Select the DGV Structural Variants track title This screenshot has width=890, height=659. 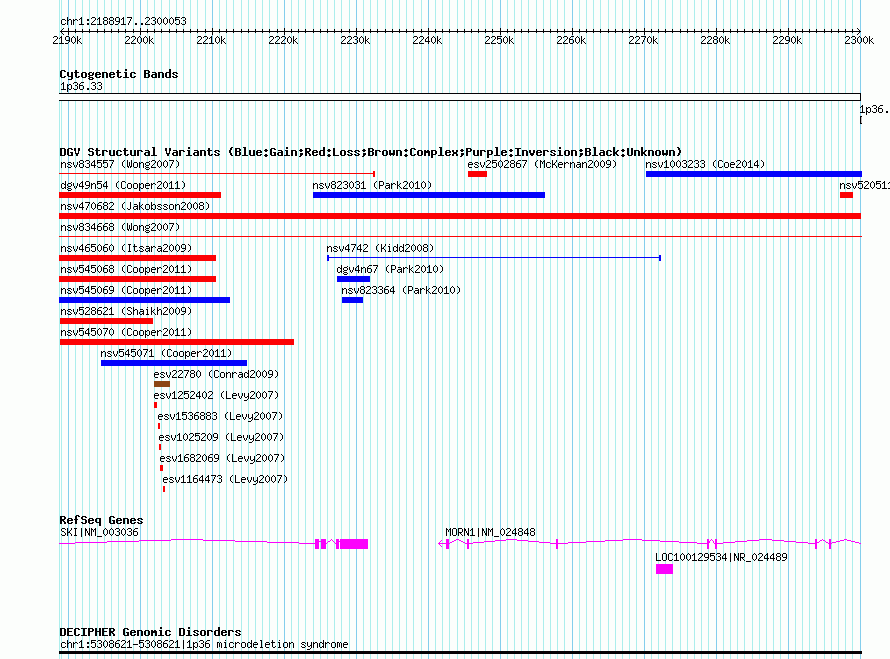pos(371,152)
